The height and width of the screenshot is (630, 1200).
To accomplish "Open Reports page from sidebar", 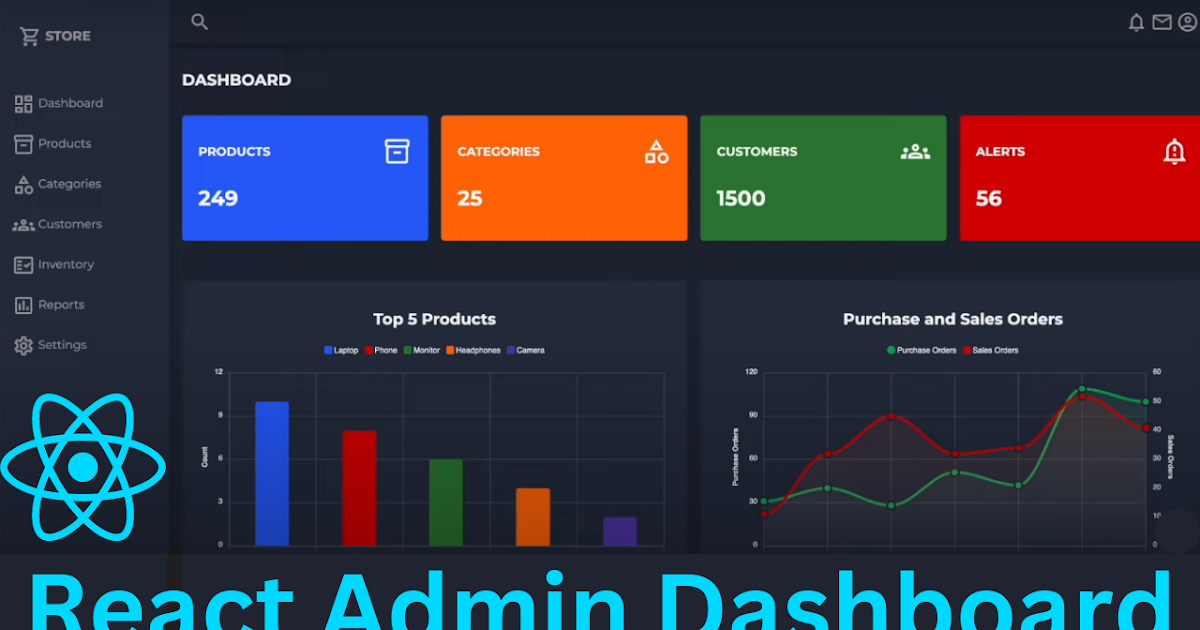I will click(61, 305).
